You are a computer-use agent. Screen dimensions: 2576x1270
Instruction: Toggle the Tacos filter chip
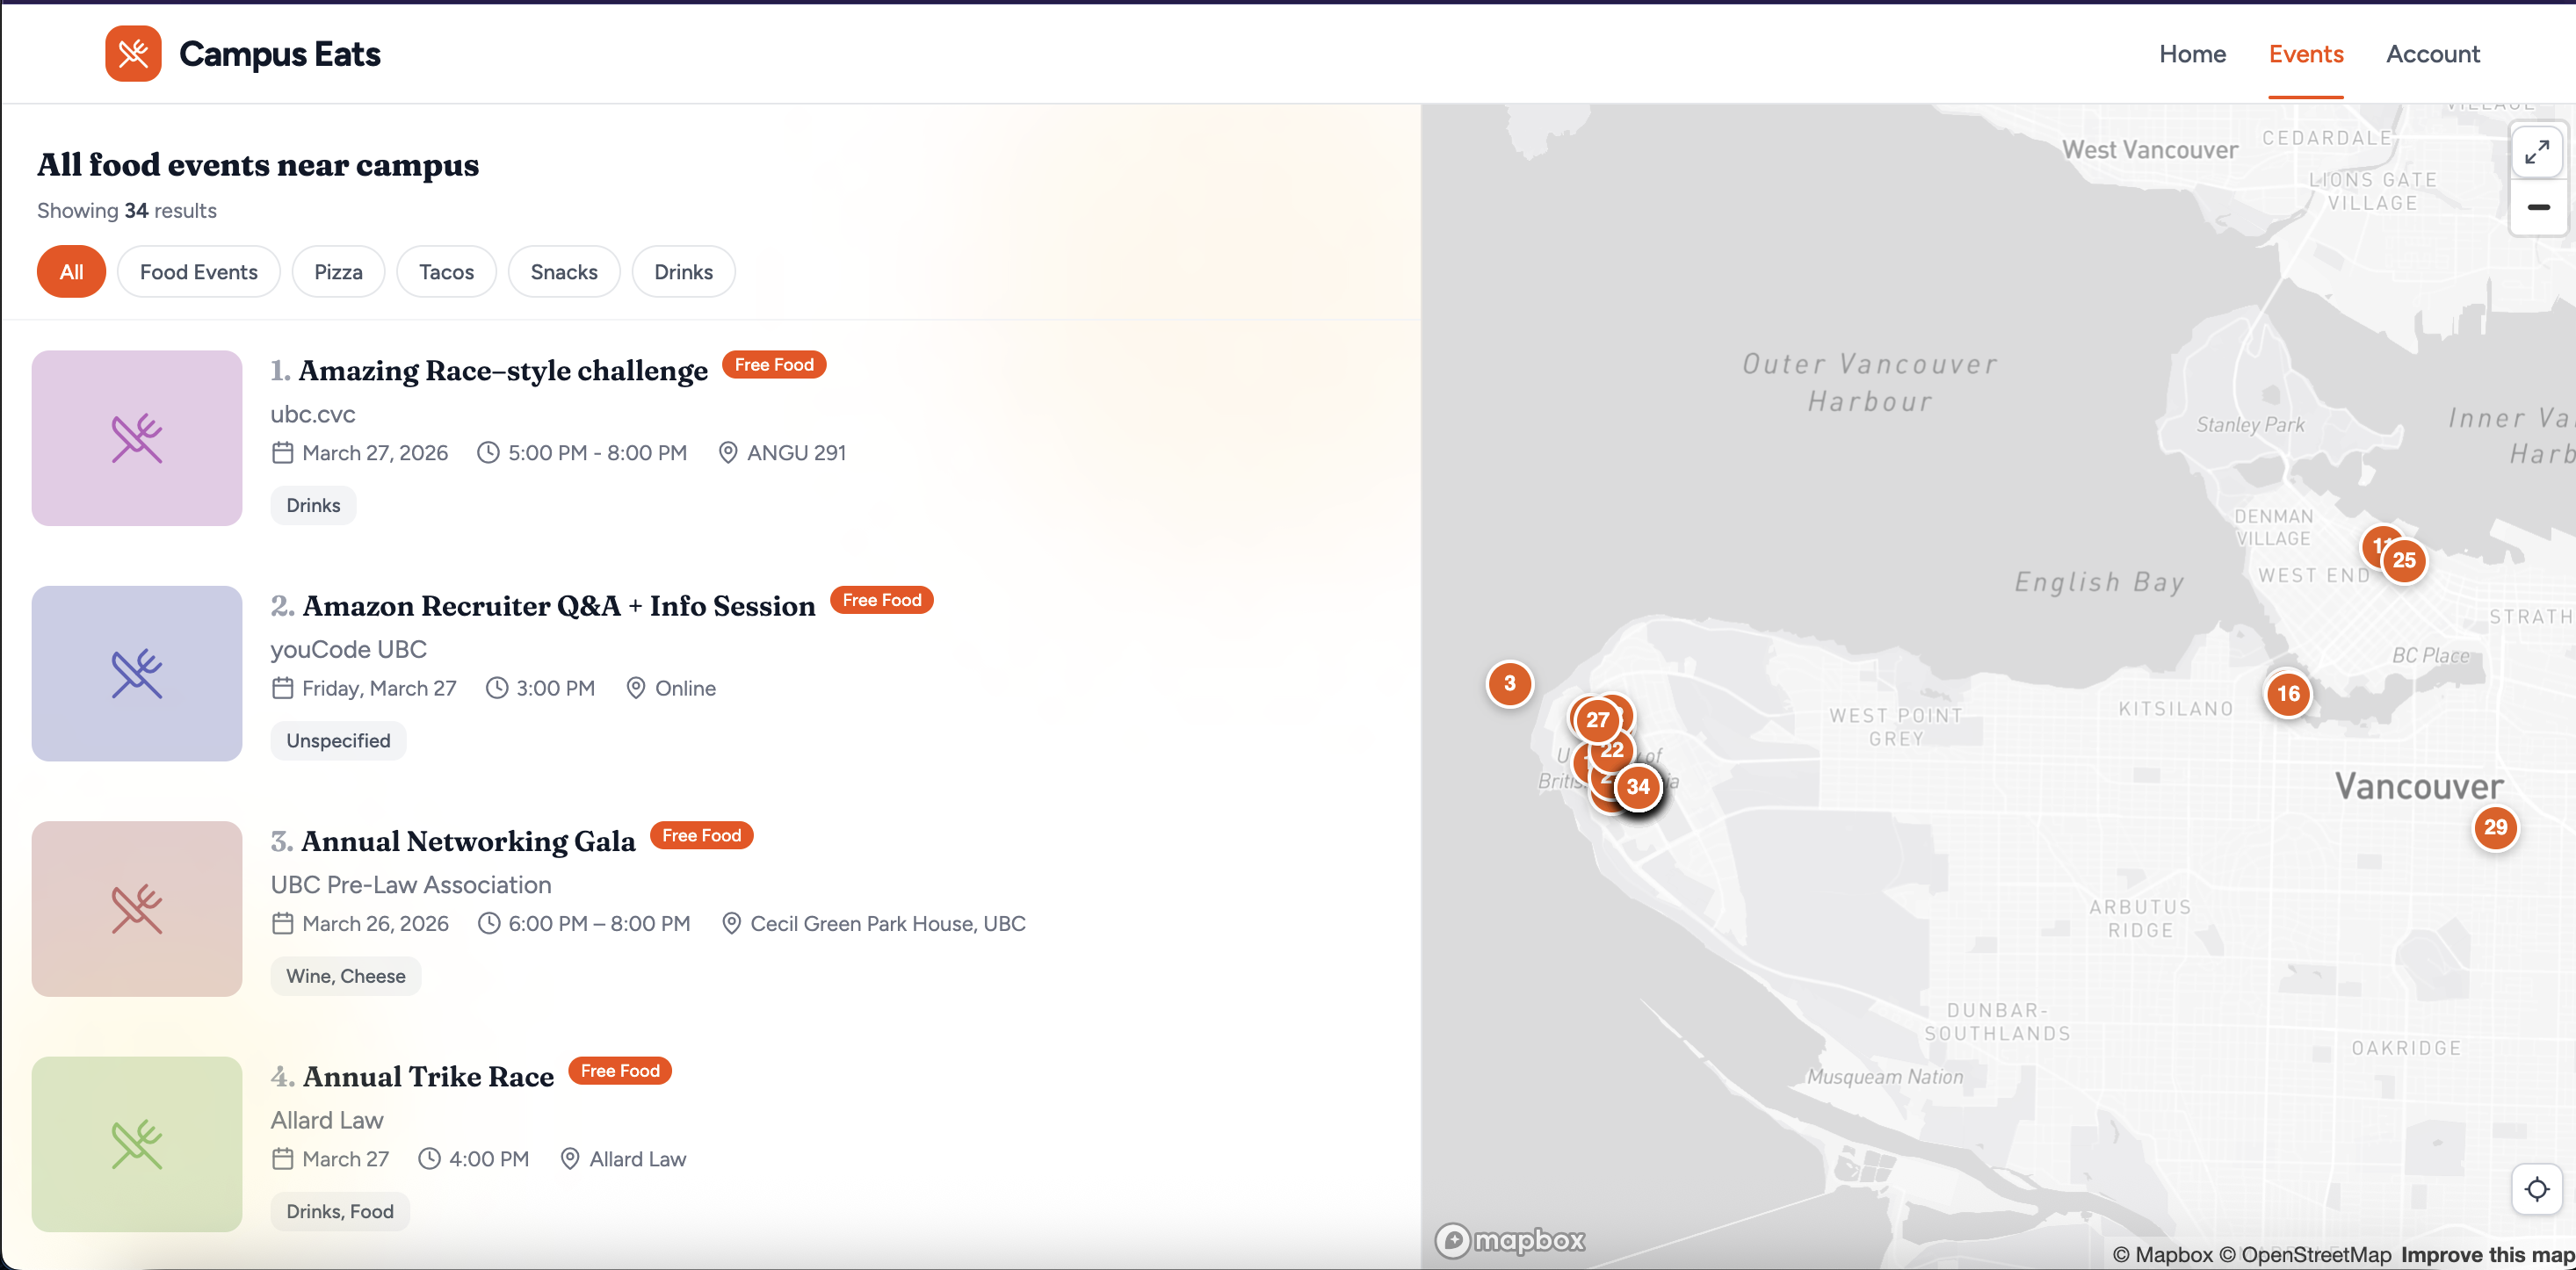(x=446, y=272)
